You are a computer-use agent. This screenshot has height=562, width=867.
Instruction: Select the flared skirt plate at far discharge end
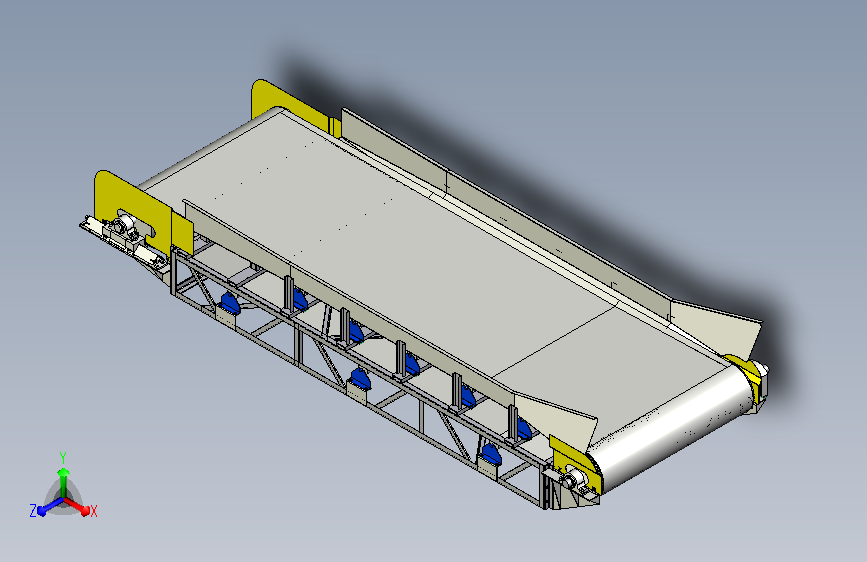click(x=719, y=327)
